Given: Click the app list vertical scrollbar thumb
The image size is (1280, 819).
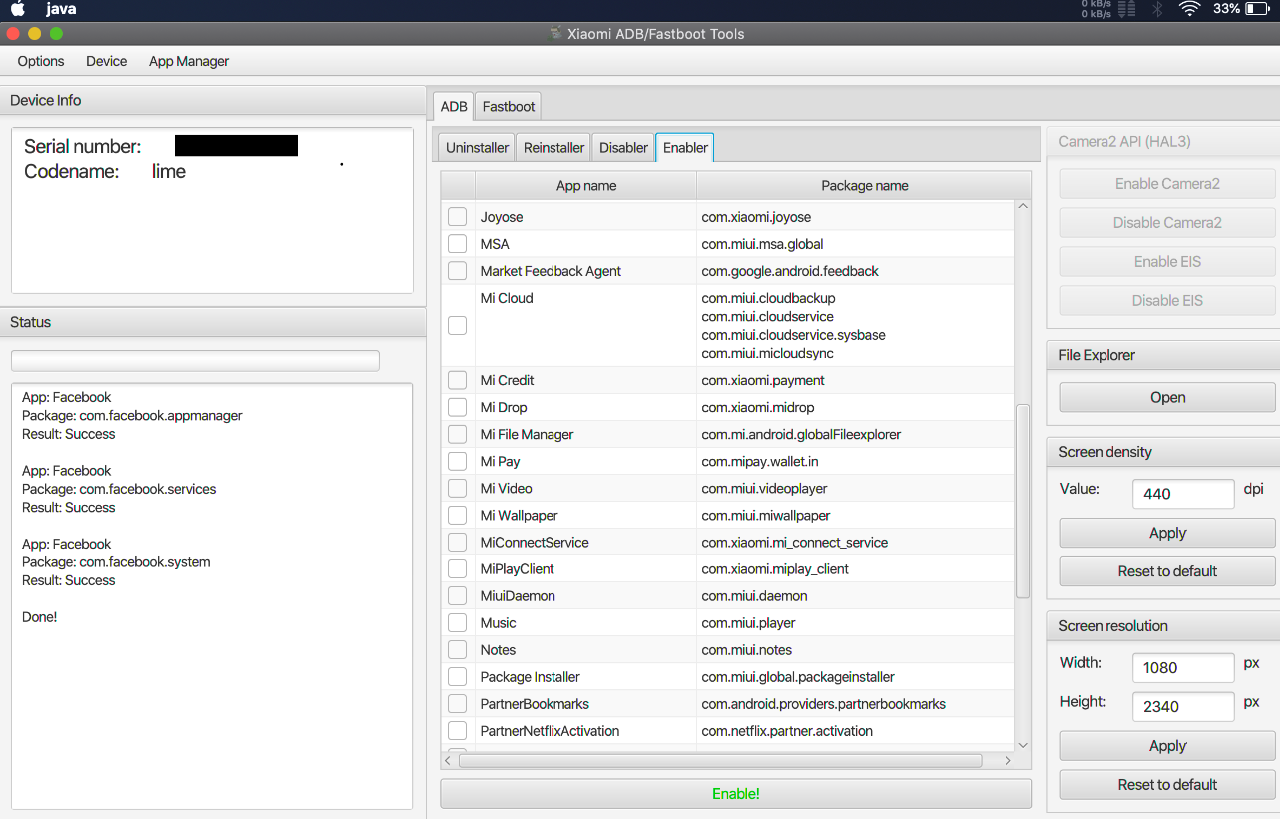Looking at the screenshot, I should point(1022,501).
